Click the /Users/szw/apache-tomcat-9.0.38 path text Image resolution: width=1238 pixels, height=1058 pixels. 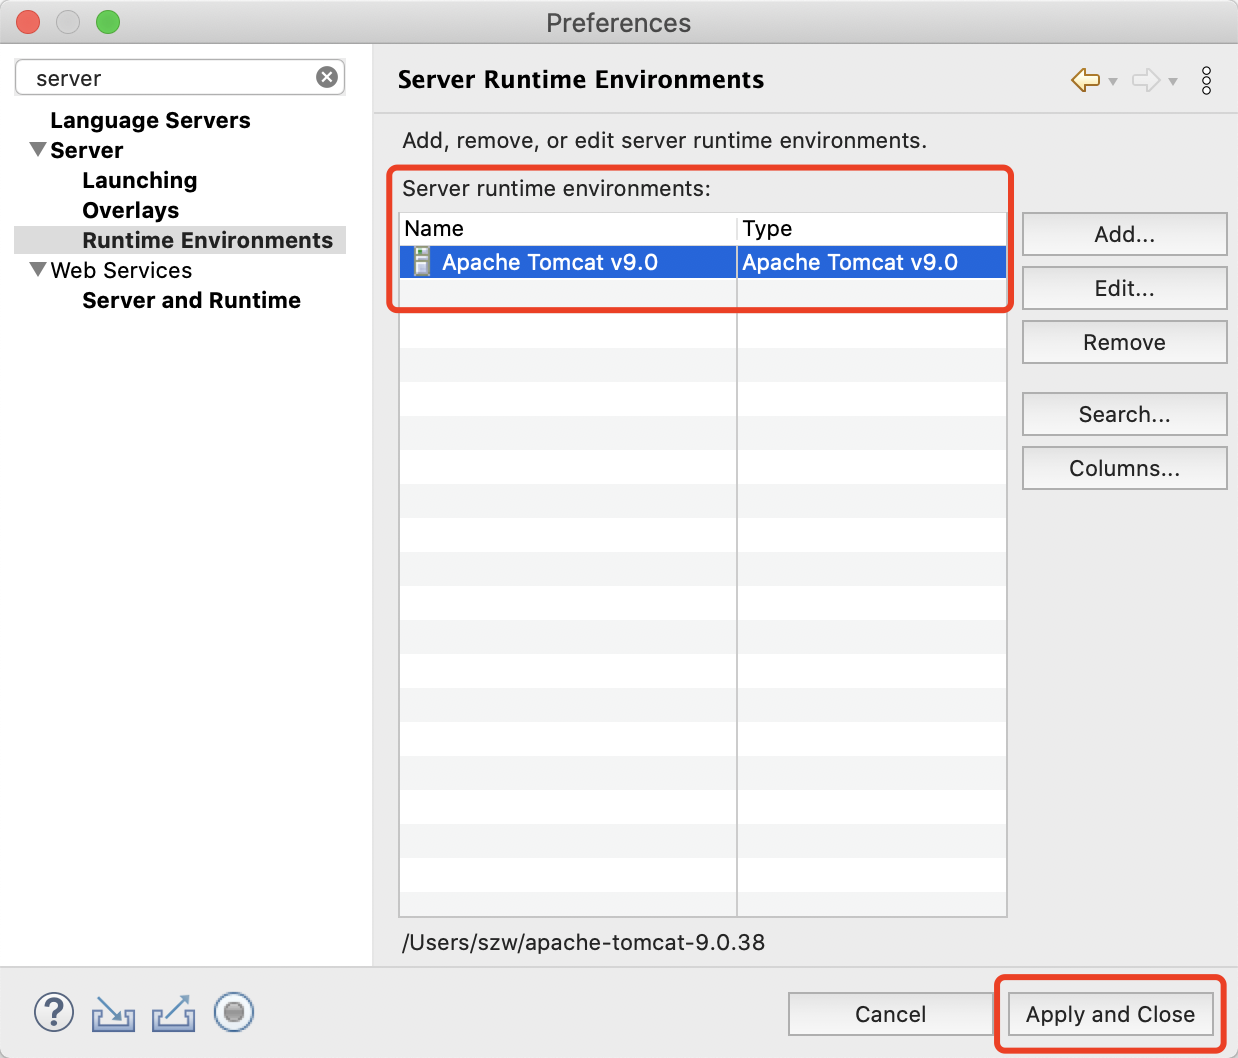tap(584, 942)
